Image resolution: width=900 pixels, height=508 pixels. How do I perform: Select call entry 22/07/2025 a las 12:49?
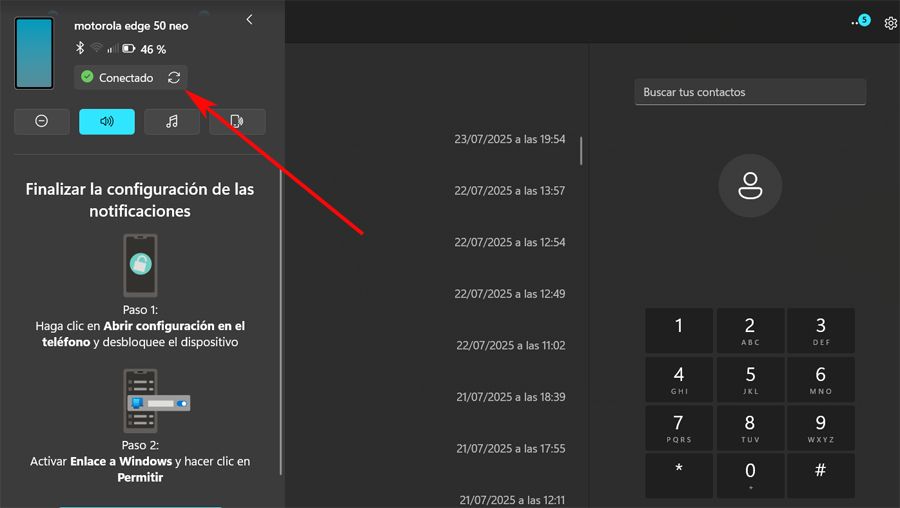(x=510, y=294)
